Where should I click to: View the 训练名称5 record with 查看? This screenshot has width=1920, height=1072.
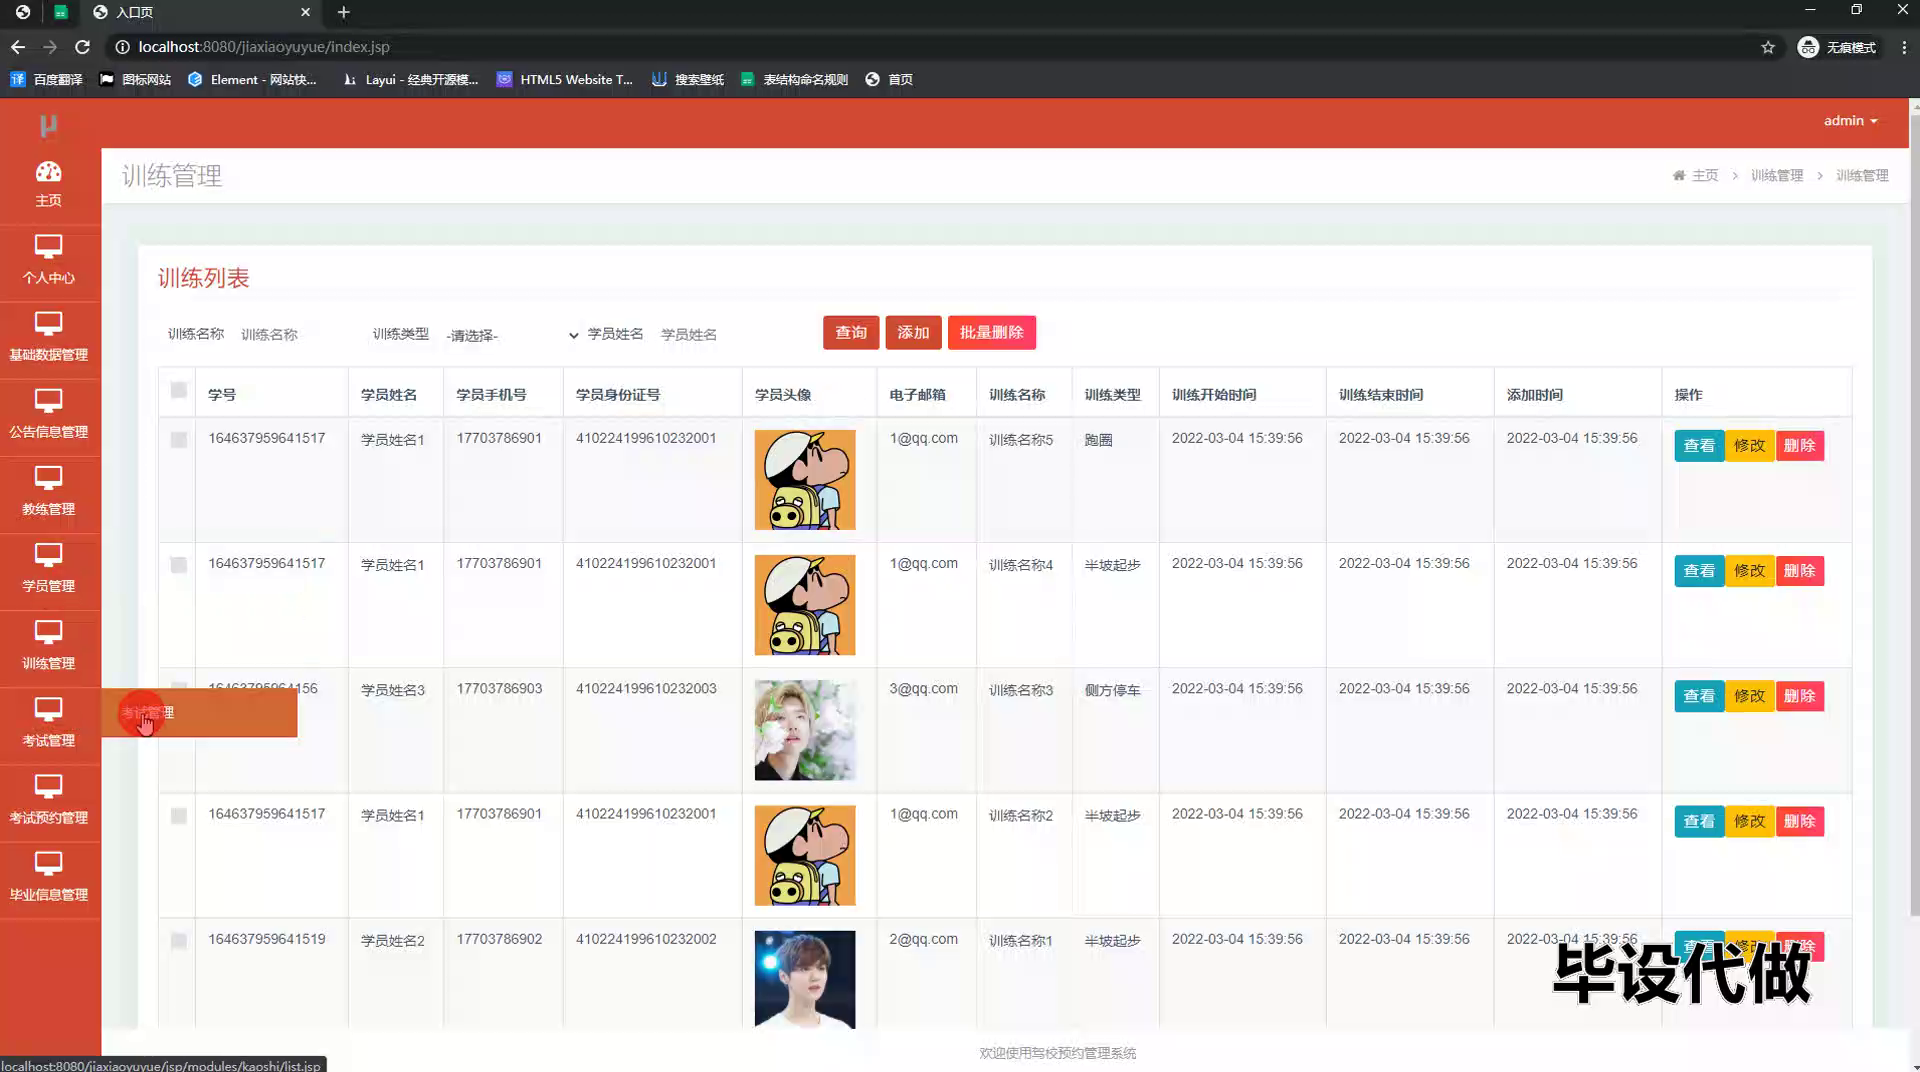point(1699,445)
